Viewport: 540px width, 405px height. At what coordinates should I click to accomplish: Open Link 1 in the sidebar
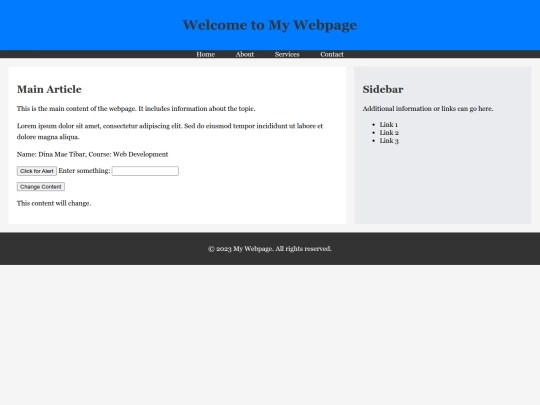388,124
